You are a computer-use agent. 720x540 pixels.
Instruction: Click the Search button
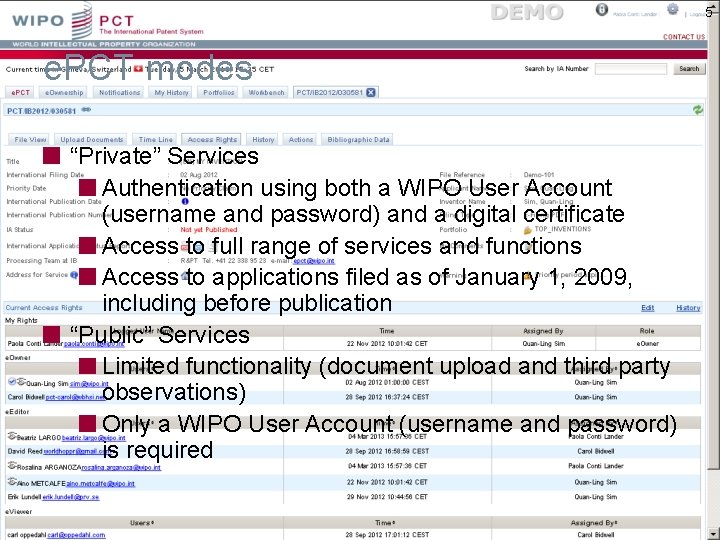click(689, 69)
